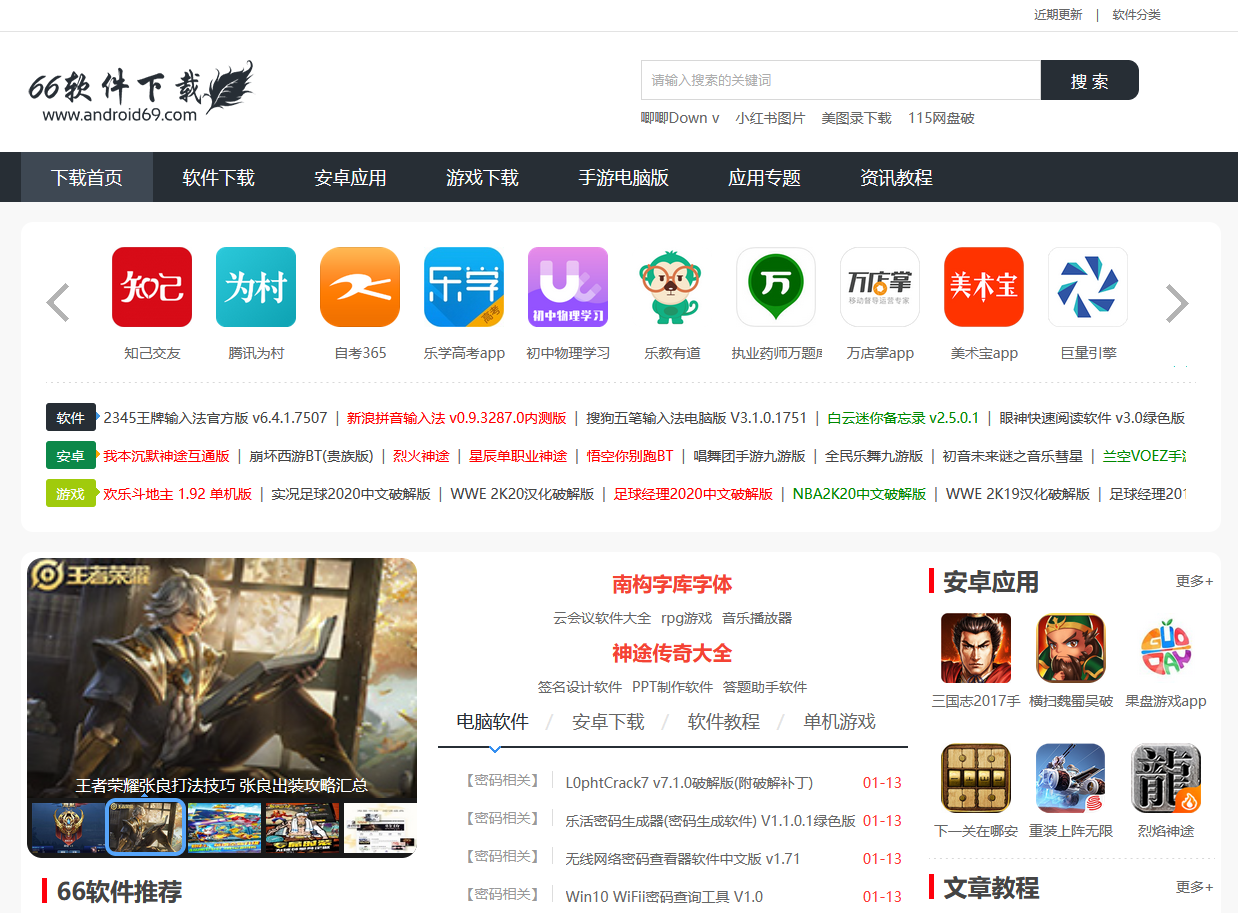Open the 答题助手软件 link
This screenshot has width=1238, height=913.
pyautogui.click(x=765, y=687)
